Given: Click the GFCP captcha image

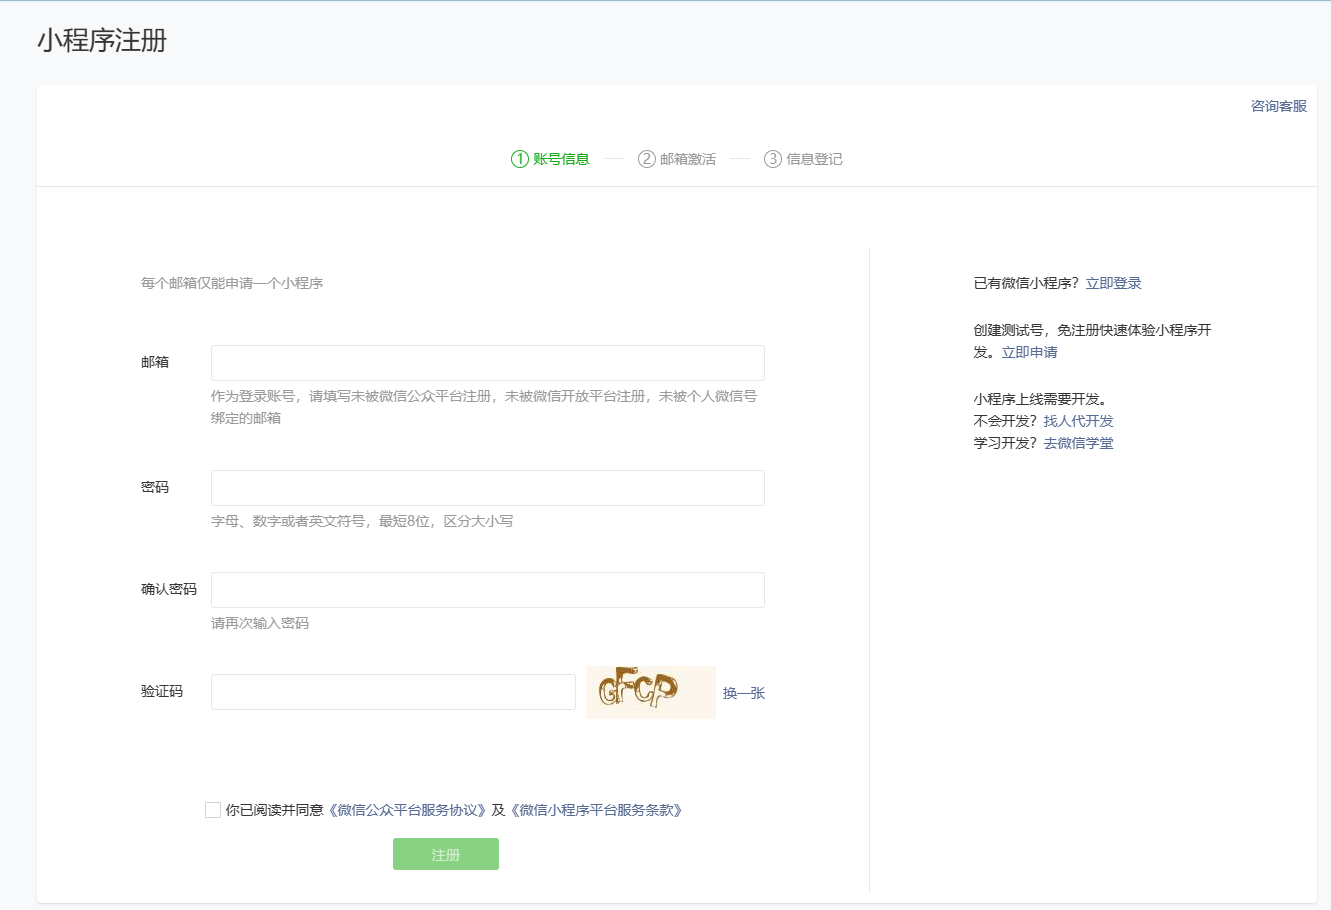Looking at the screenshot, I should 651,692.
